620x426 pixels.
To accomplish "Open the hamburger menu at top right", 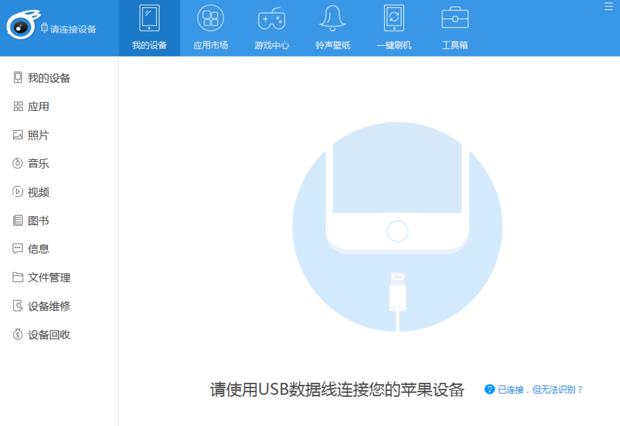I will click(609, 6).
